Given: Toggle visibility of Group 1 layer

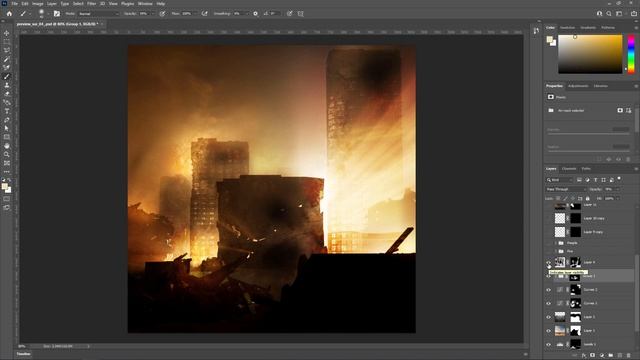Looking at the screenshot, I should [549, 276].
